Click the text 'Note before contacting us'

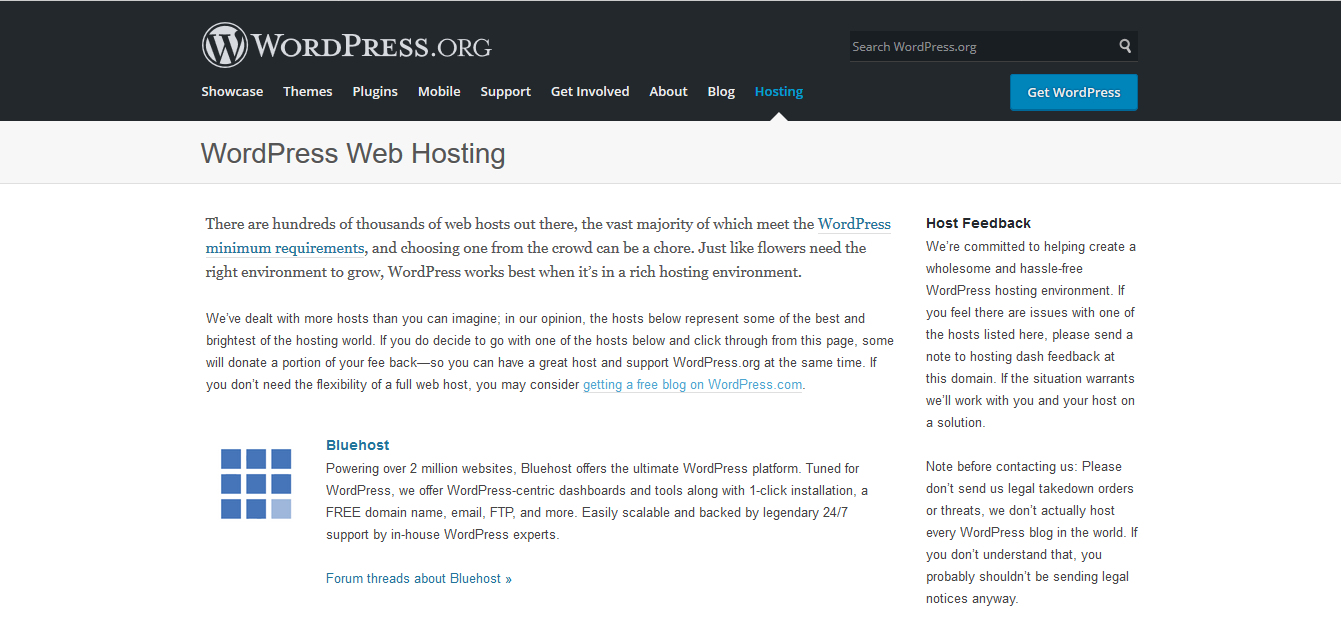1003,466
